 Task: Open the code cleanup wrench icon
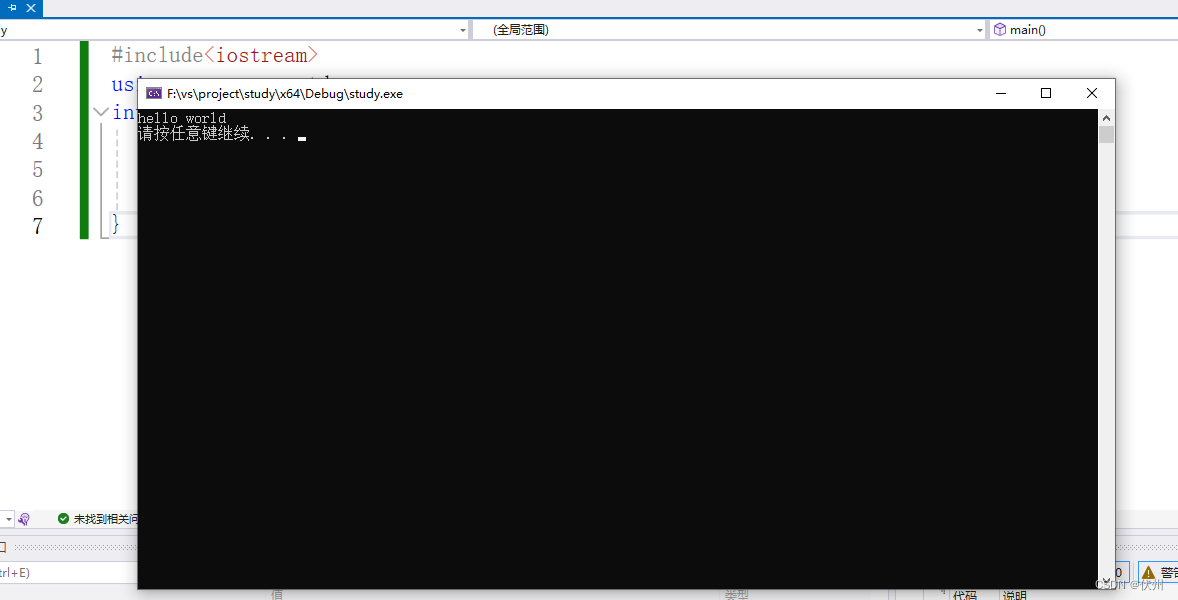tap(24, 519)
